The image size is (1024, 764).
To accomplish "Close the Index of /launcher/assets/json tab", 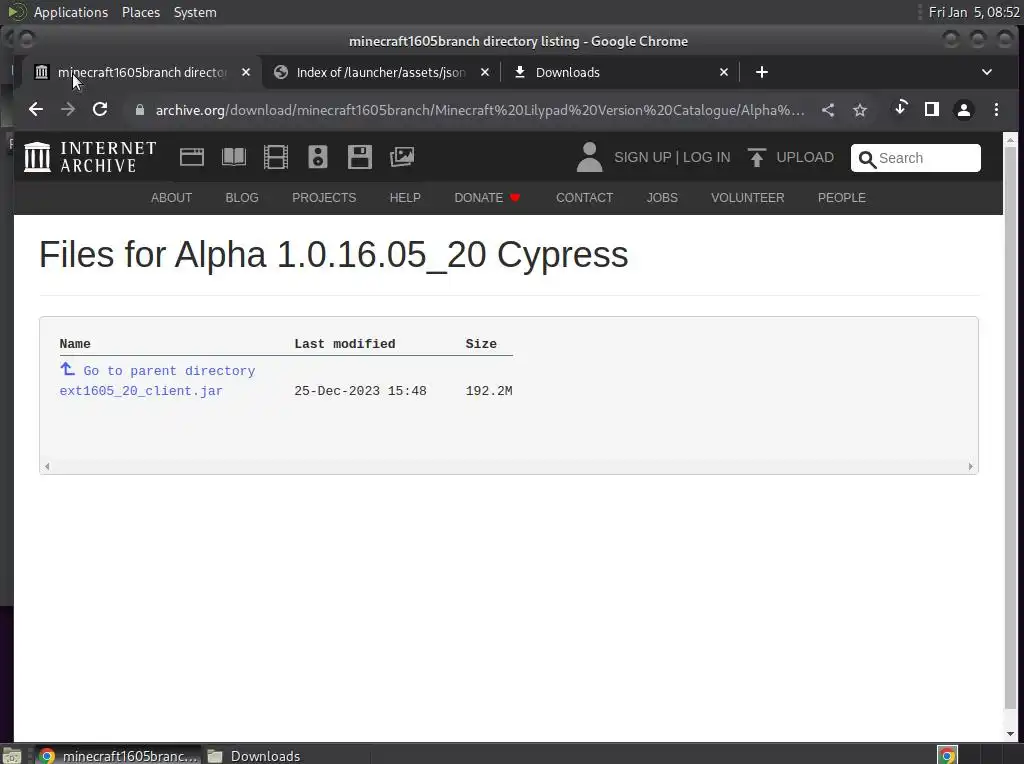I will coord(485,72).
